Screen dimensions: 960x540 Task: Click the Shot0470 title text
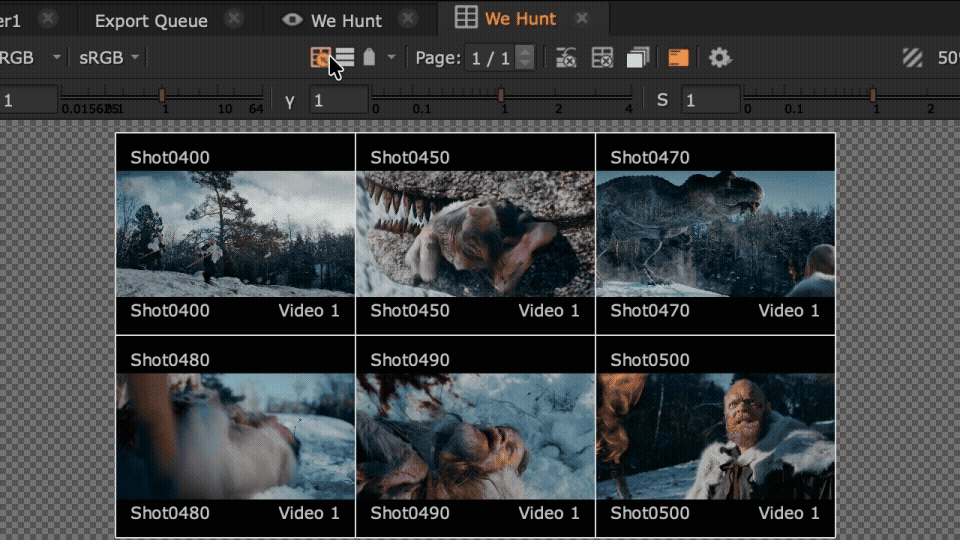tap(650, 157)
